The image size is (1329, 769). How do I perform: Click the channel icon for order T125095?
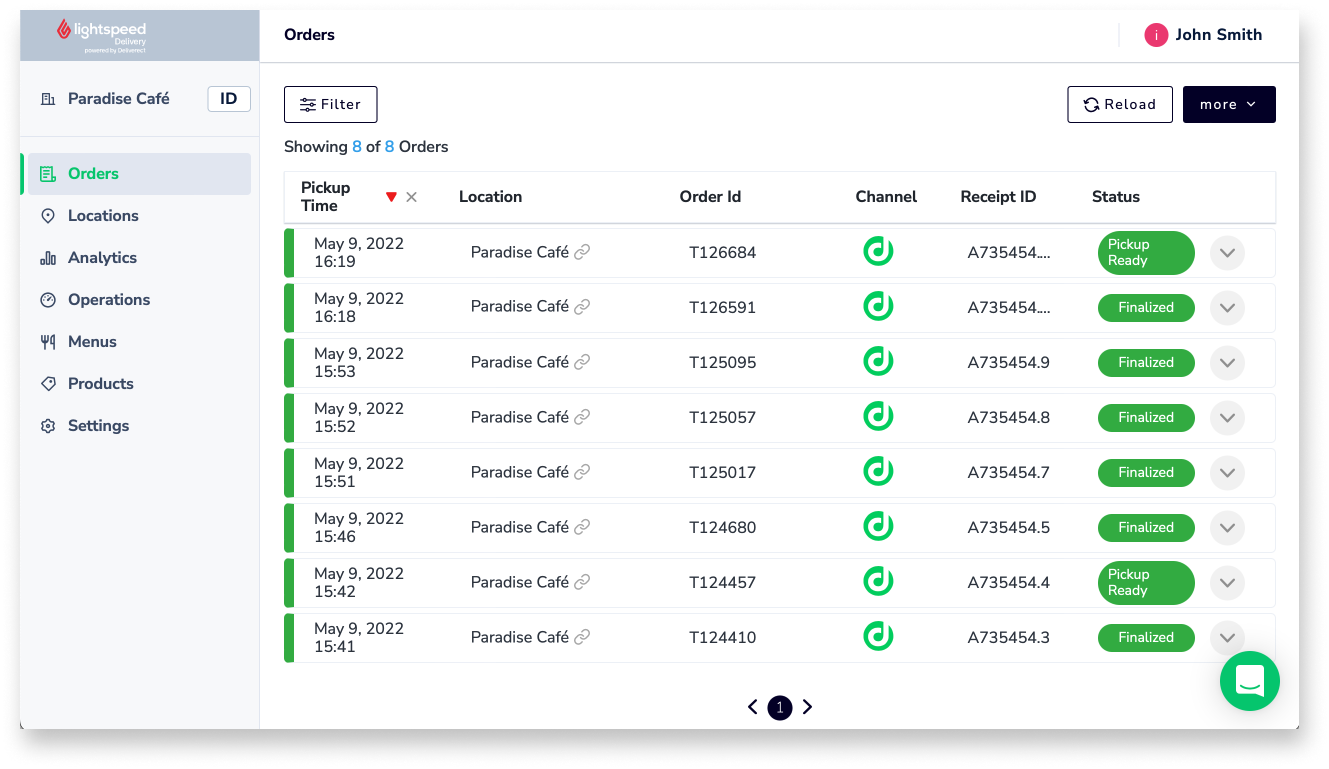[878, 362]
